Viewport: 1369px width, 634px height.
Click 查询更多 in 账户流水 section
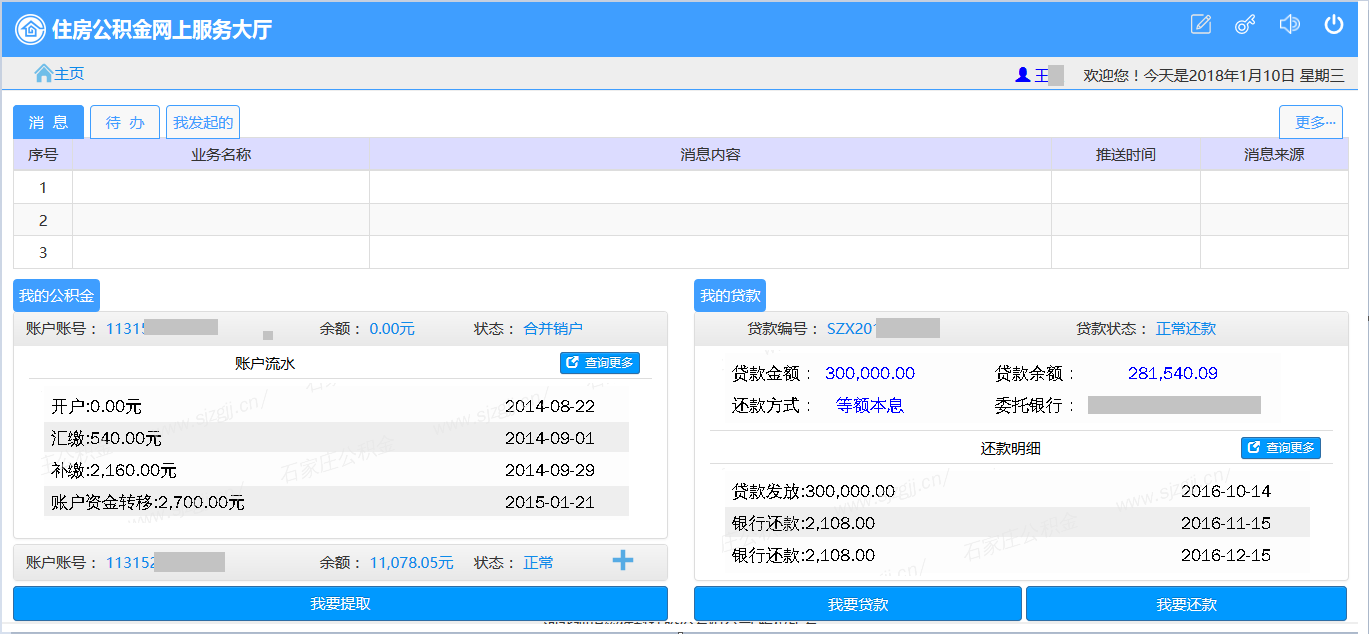coord(600,363)
